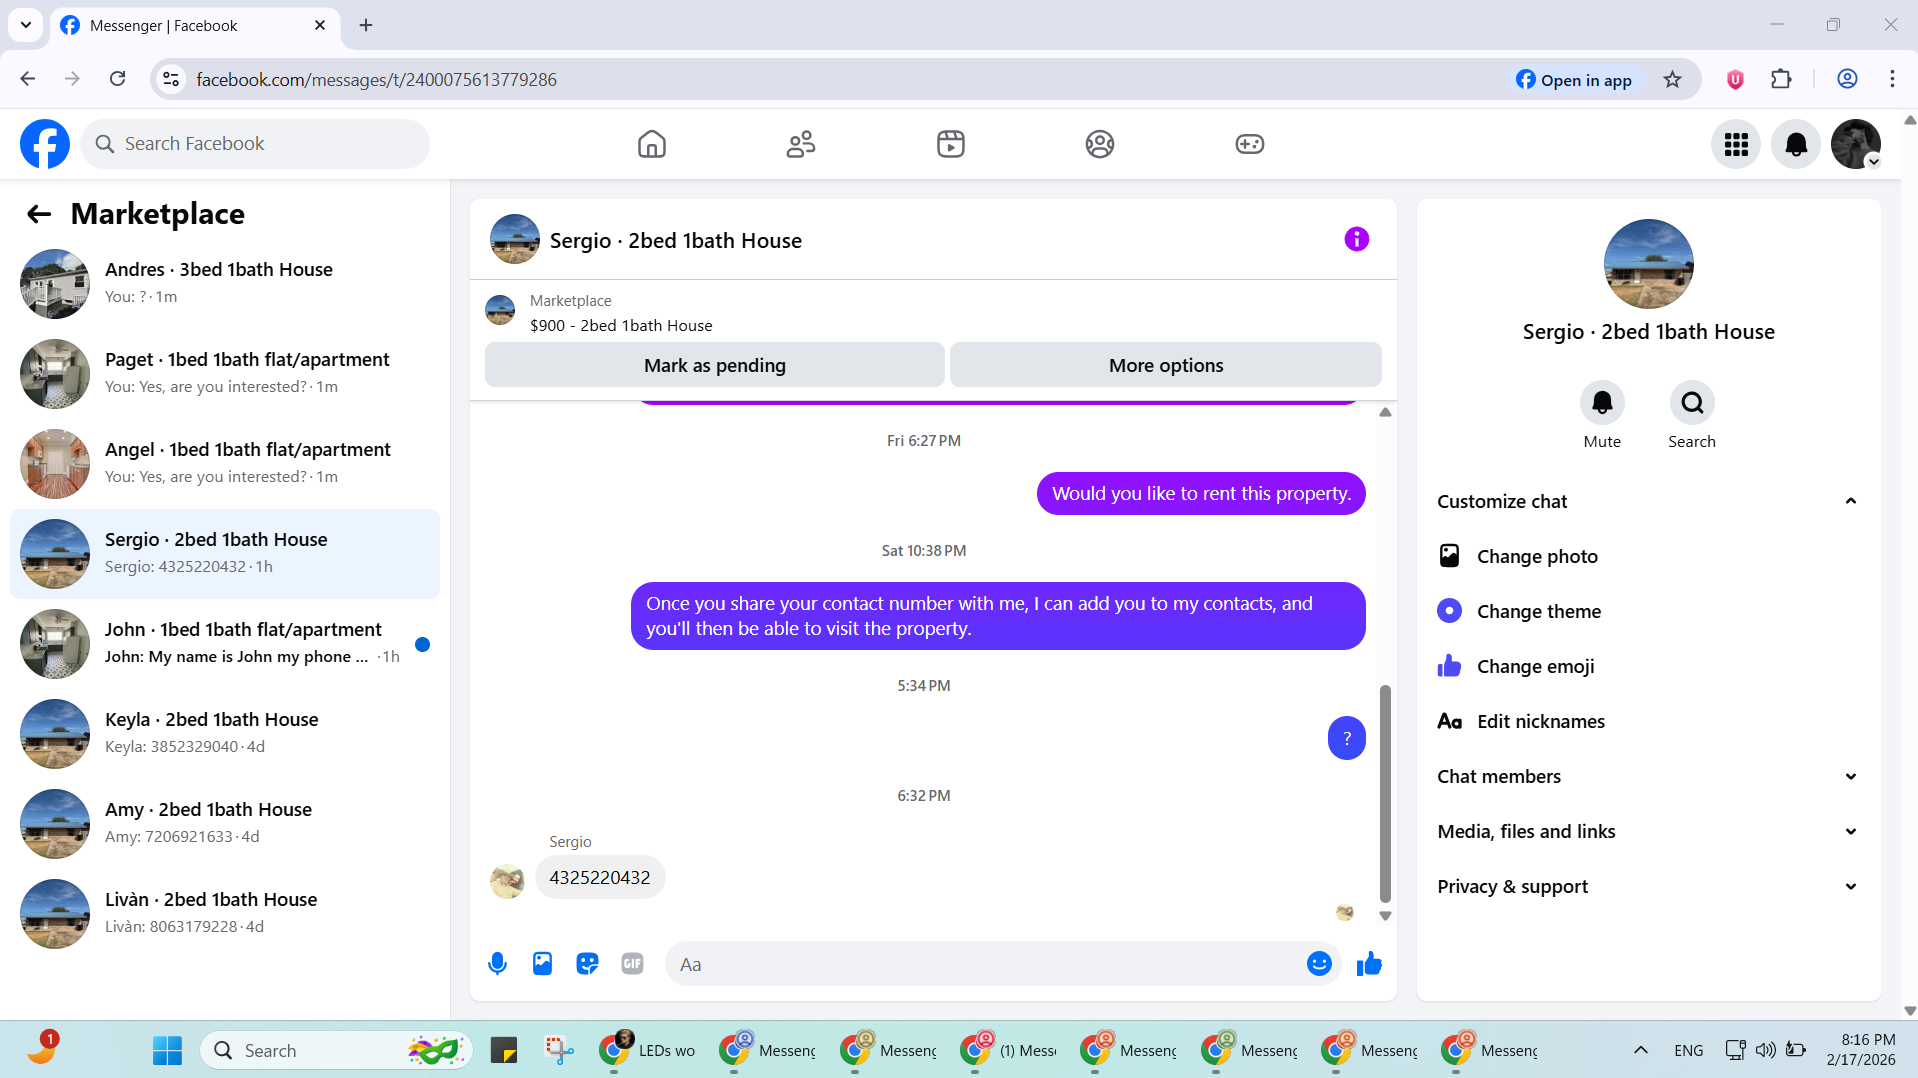Select the Sergio 2bed 1bath House chat

225,554
